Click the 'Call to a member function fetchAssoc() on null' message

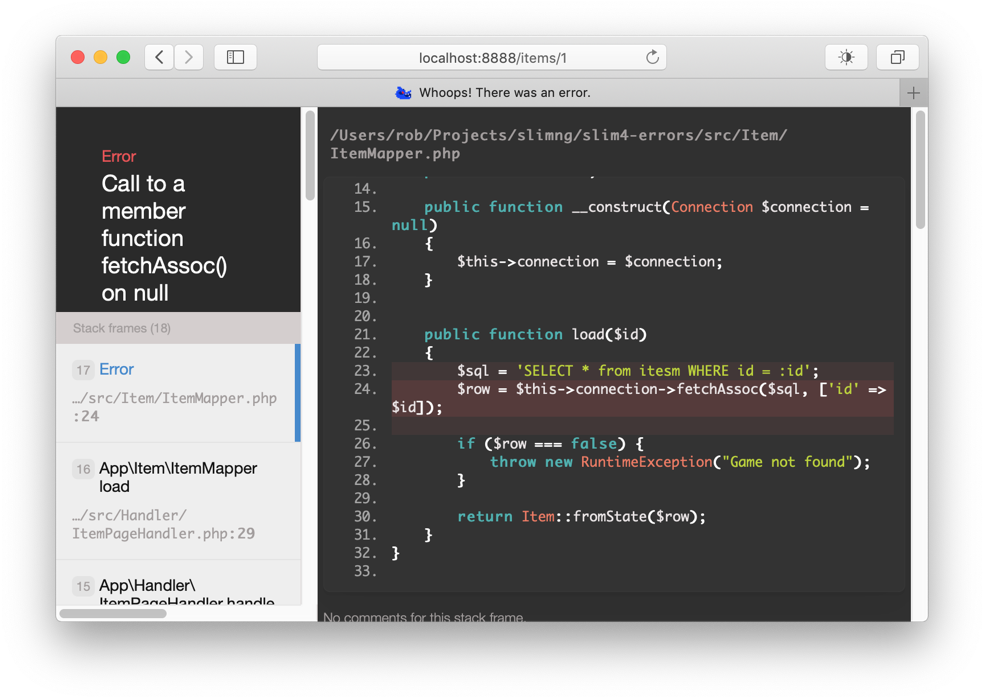[164, 238]
